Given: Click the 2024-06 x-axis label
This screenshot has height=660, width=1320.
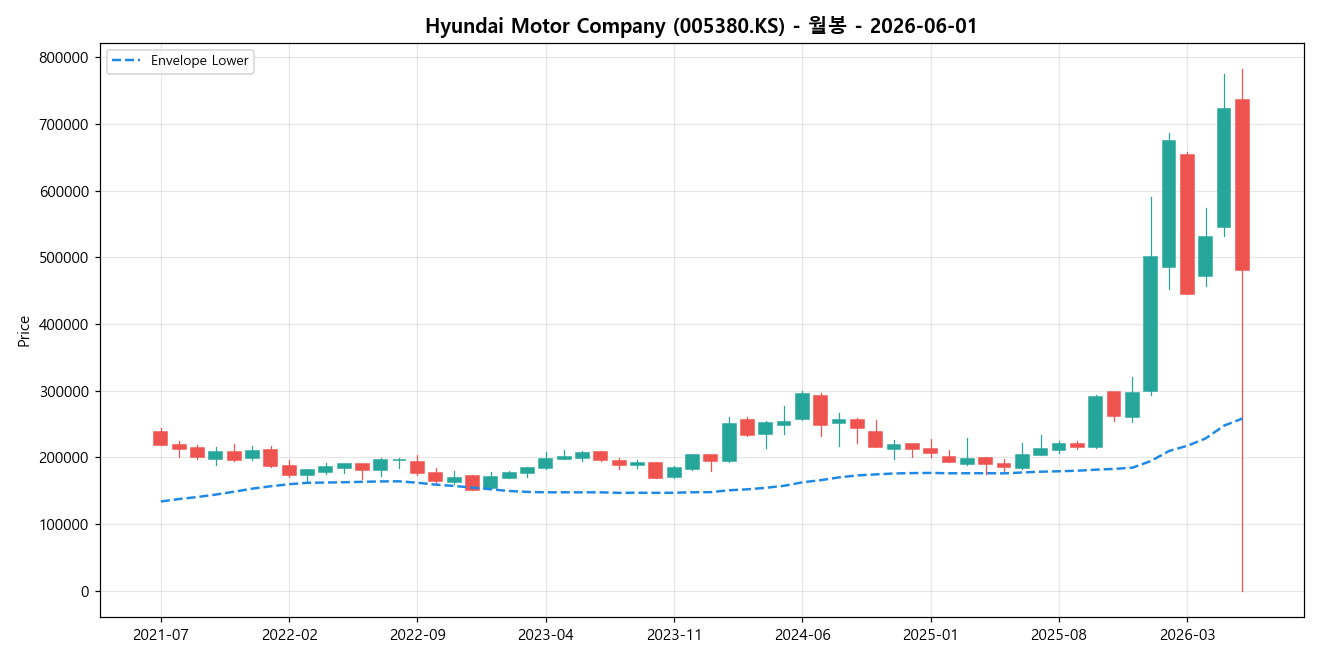Looking at the screenshot, I should (x=802, y=634).
